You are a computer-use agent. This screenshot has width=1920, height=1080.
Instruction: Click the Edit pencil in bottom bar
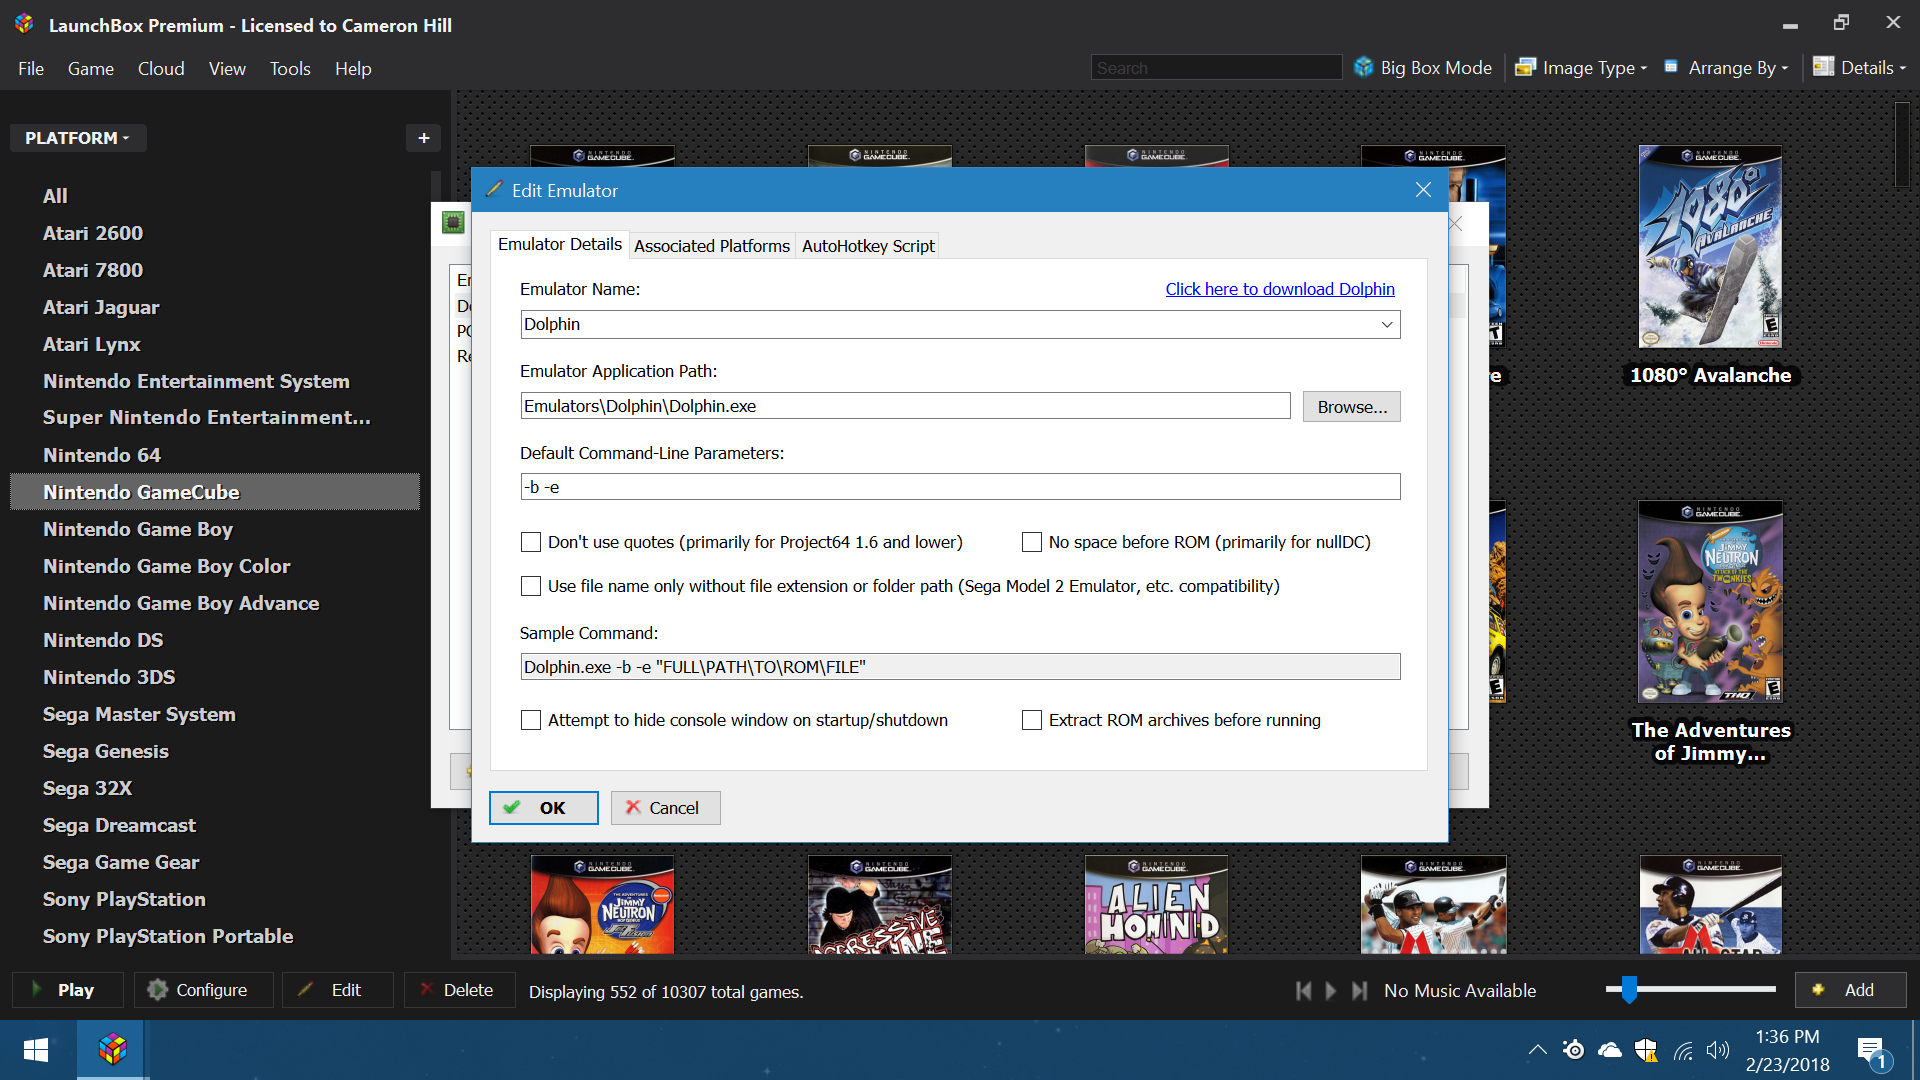(337, 990)
